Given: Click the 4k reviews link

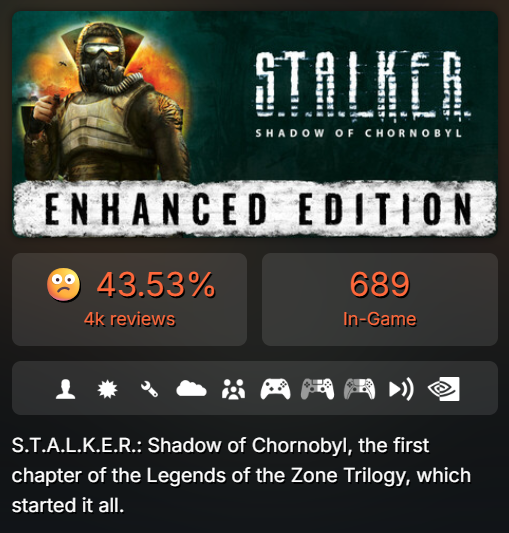Looking at the screenshot, I should click(x=130, y=319).
